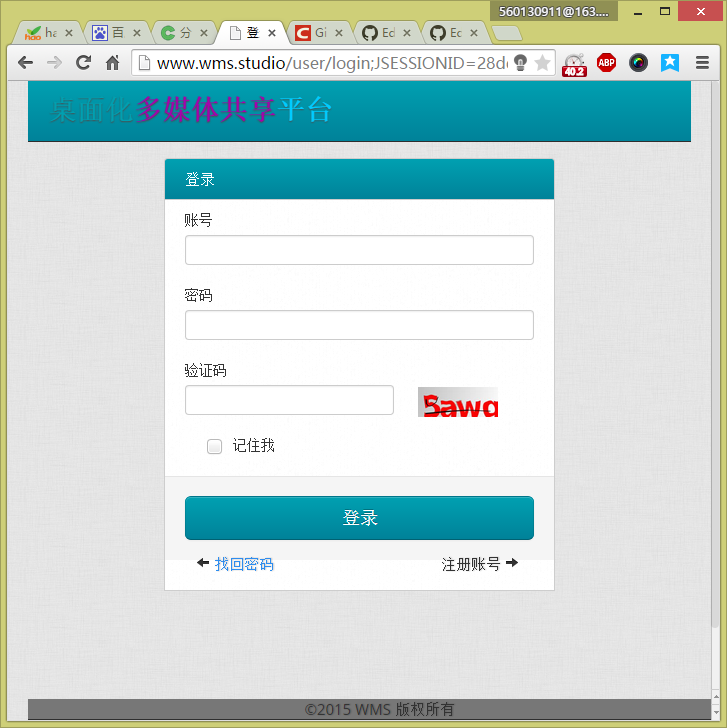
Task: Reload the page with the refresh icon
Action: click(84, 63)
